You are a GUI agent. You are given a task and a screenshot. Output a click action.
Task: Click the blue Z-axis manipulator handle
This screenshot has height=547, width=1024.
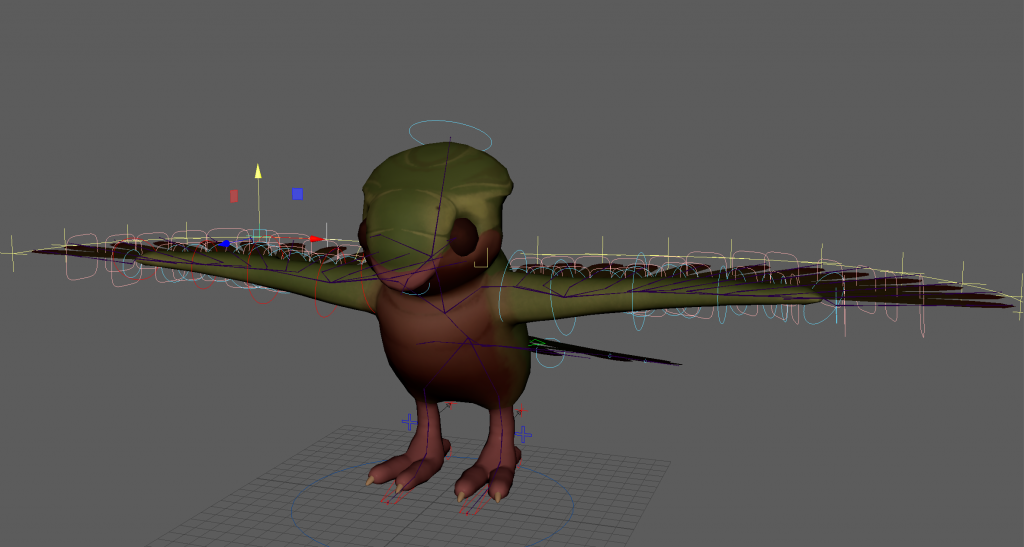226,244
